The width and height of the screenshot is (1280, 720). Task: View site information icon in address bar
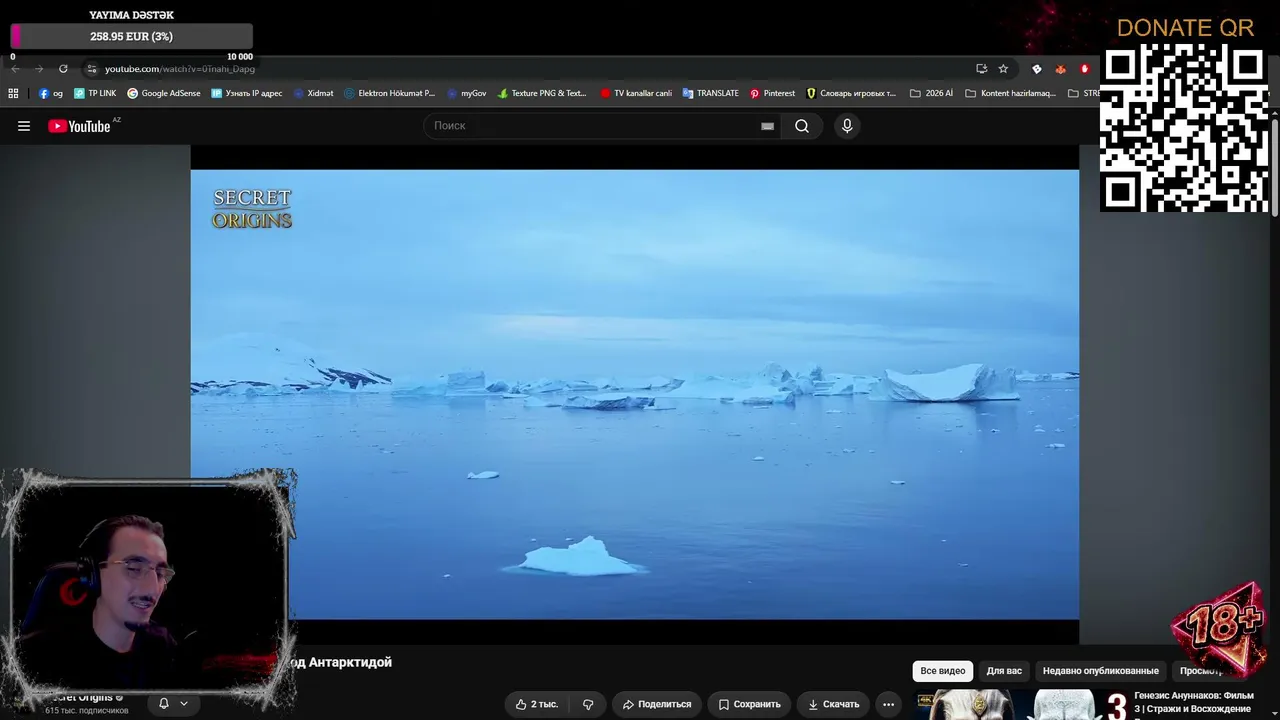[91, 69]
